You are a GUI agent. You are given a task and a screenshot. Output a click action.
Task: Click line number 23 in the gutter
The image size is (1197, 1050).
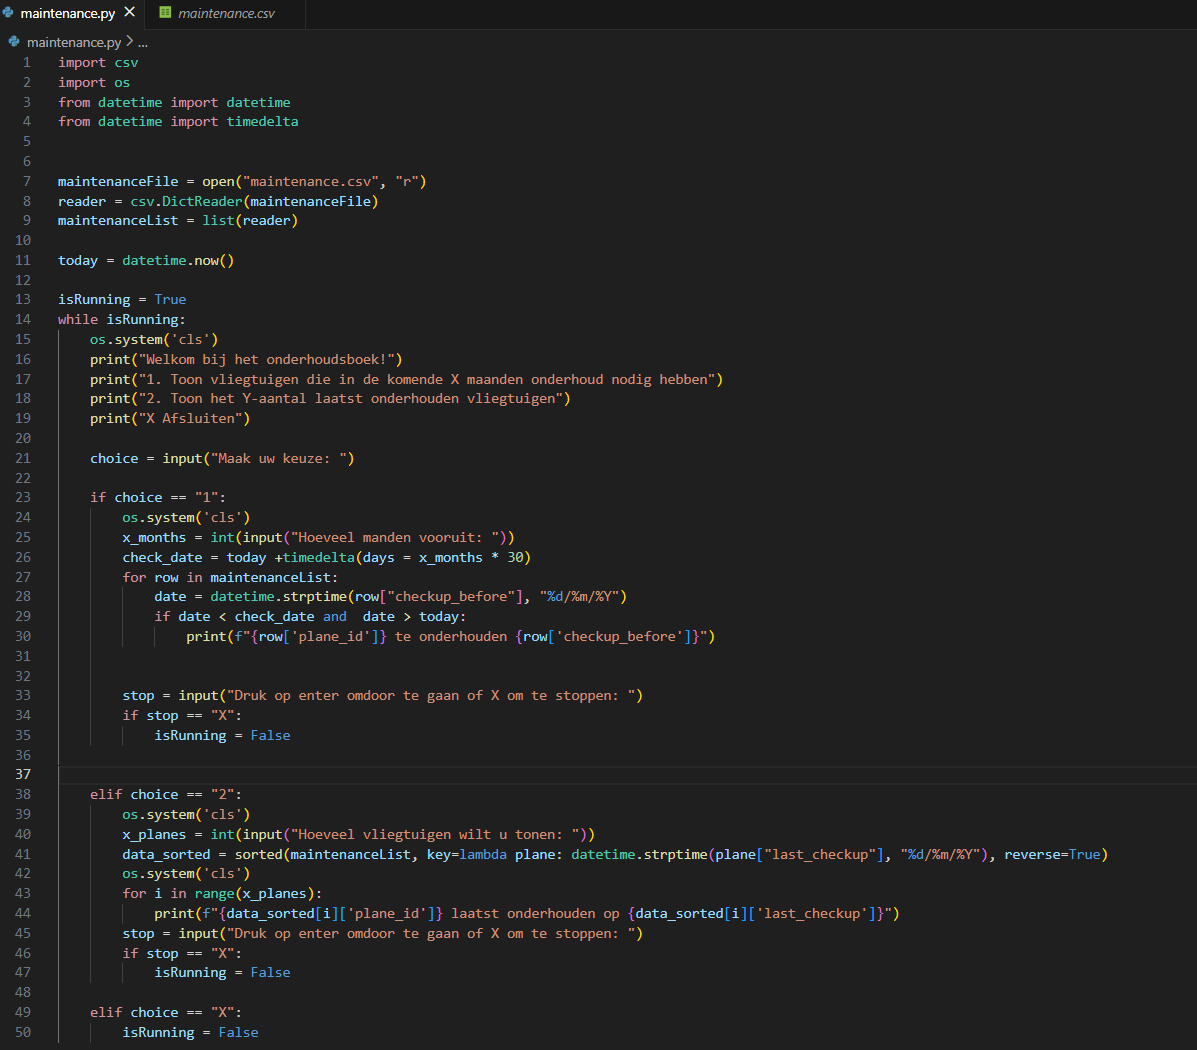(x=23, y=497)
